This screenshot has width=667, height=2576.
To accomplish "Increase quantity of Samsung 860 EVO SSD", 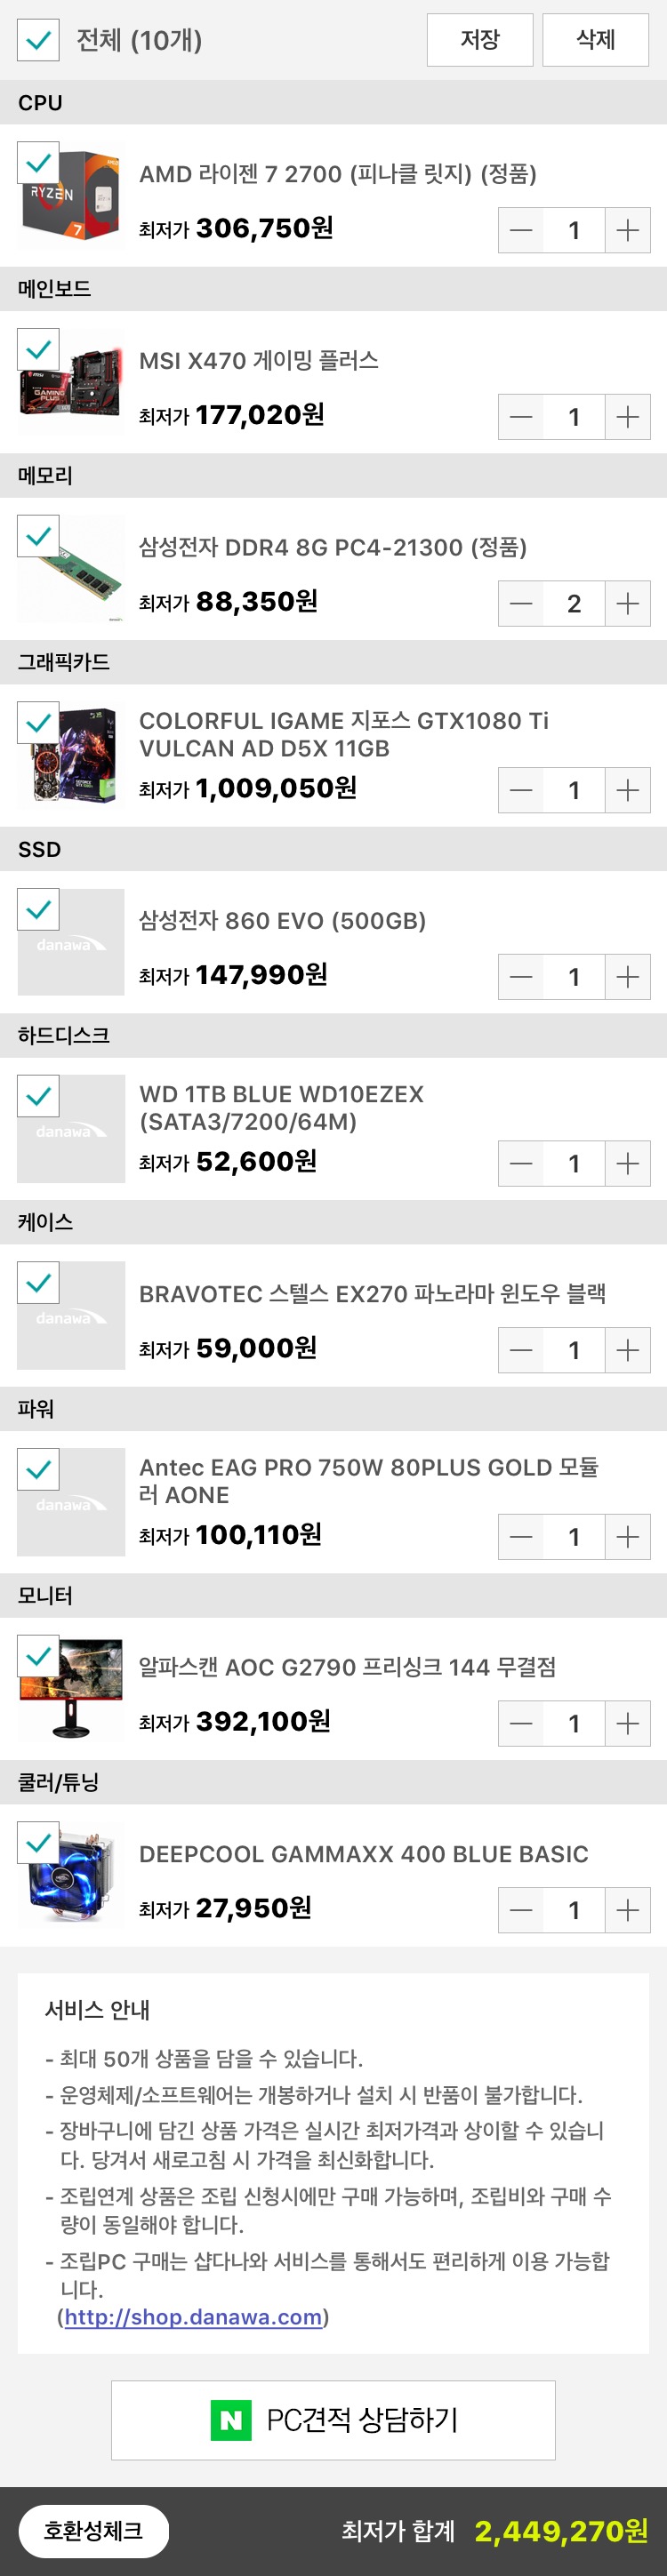I will (628, 977).
